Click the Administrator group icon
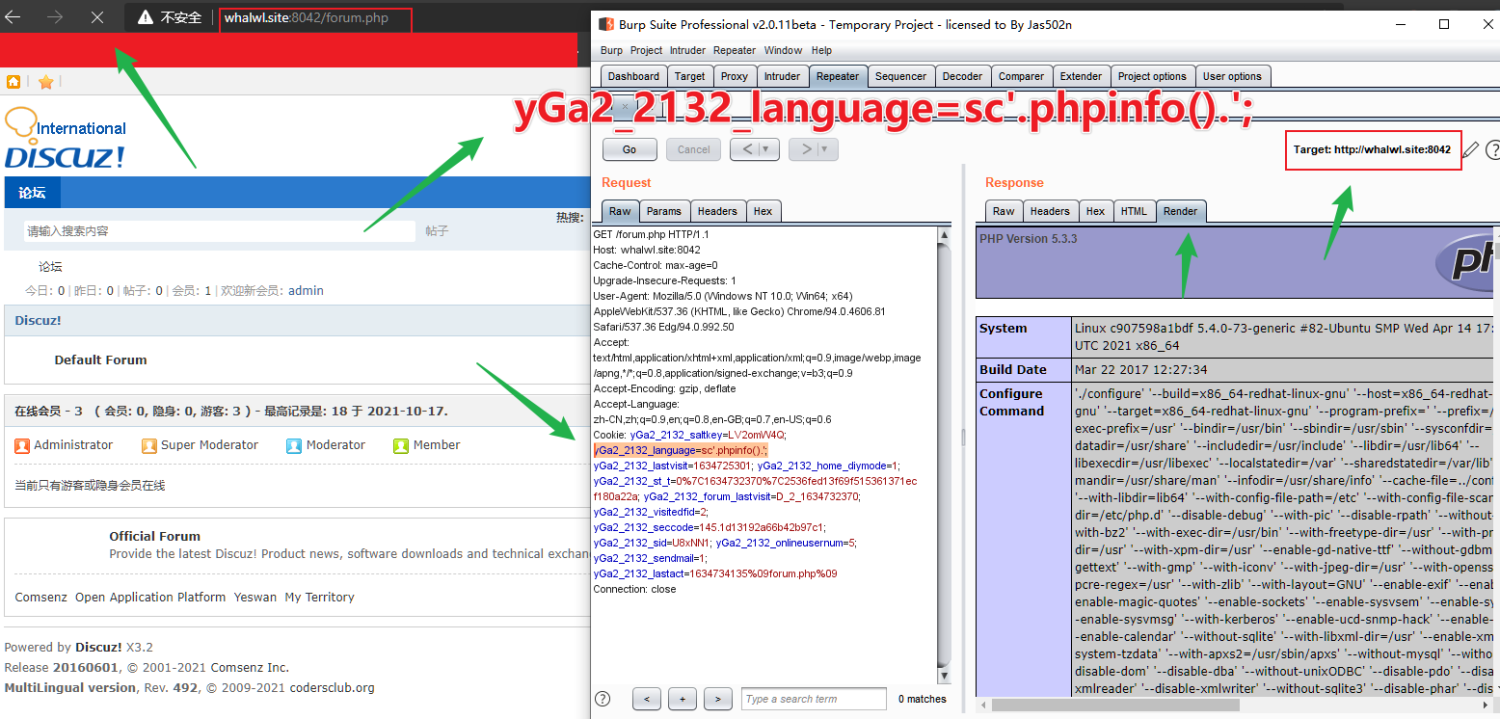The height and width of the screenshot is (719, 1500). tap(22, 446)
